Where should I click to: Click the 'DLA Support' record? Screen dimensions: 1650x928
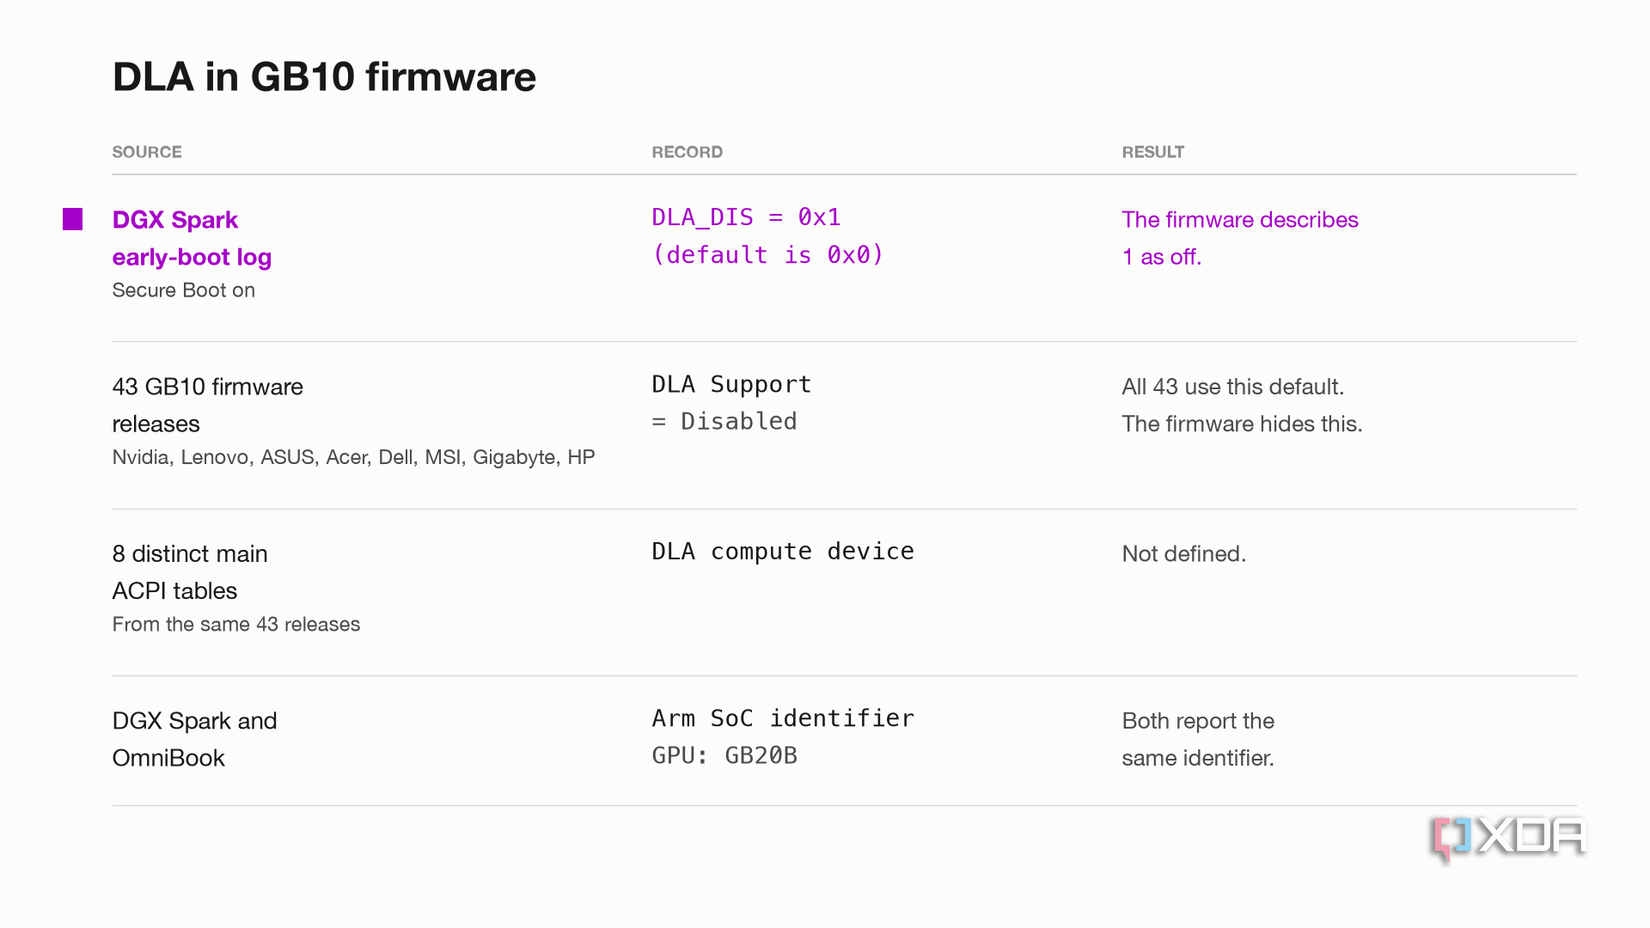731,384
